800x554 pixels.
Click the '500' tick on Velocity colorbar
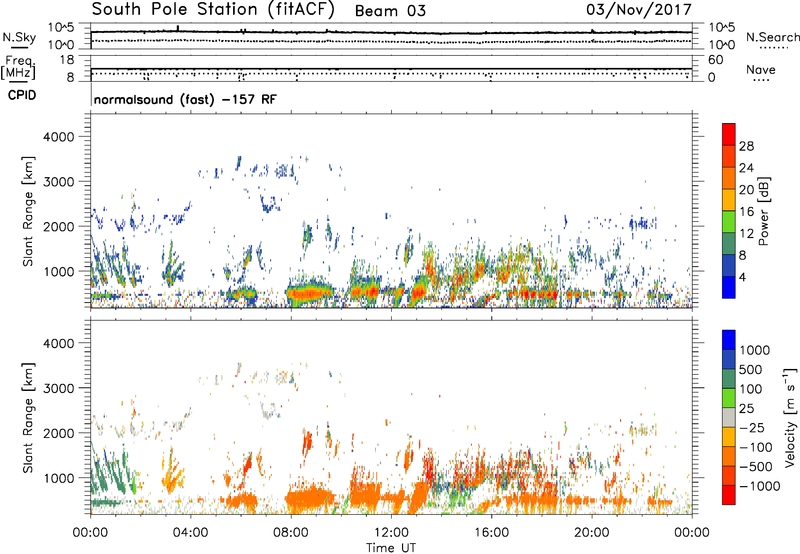click(x=753, y=369)
